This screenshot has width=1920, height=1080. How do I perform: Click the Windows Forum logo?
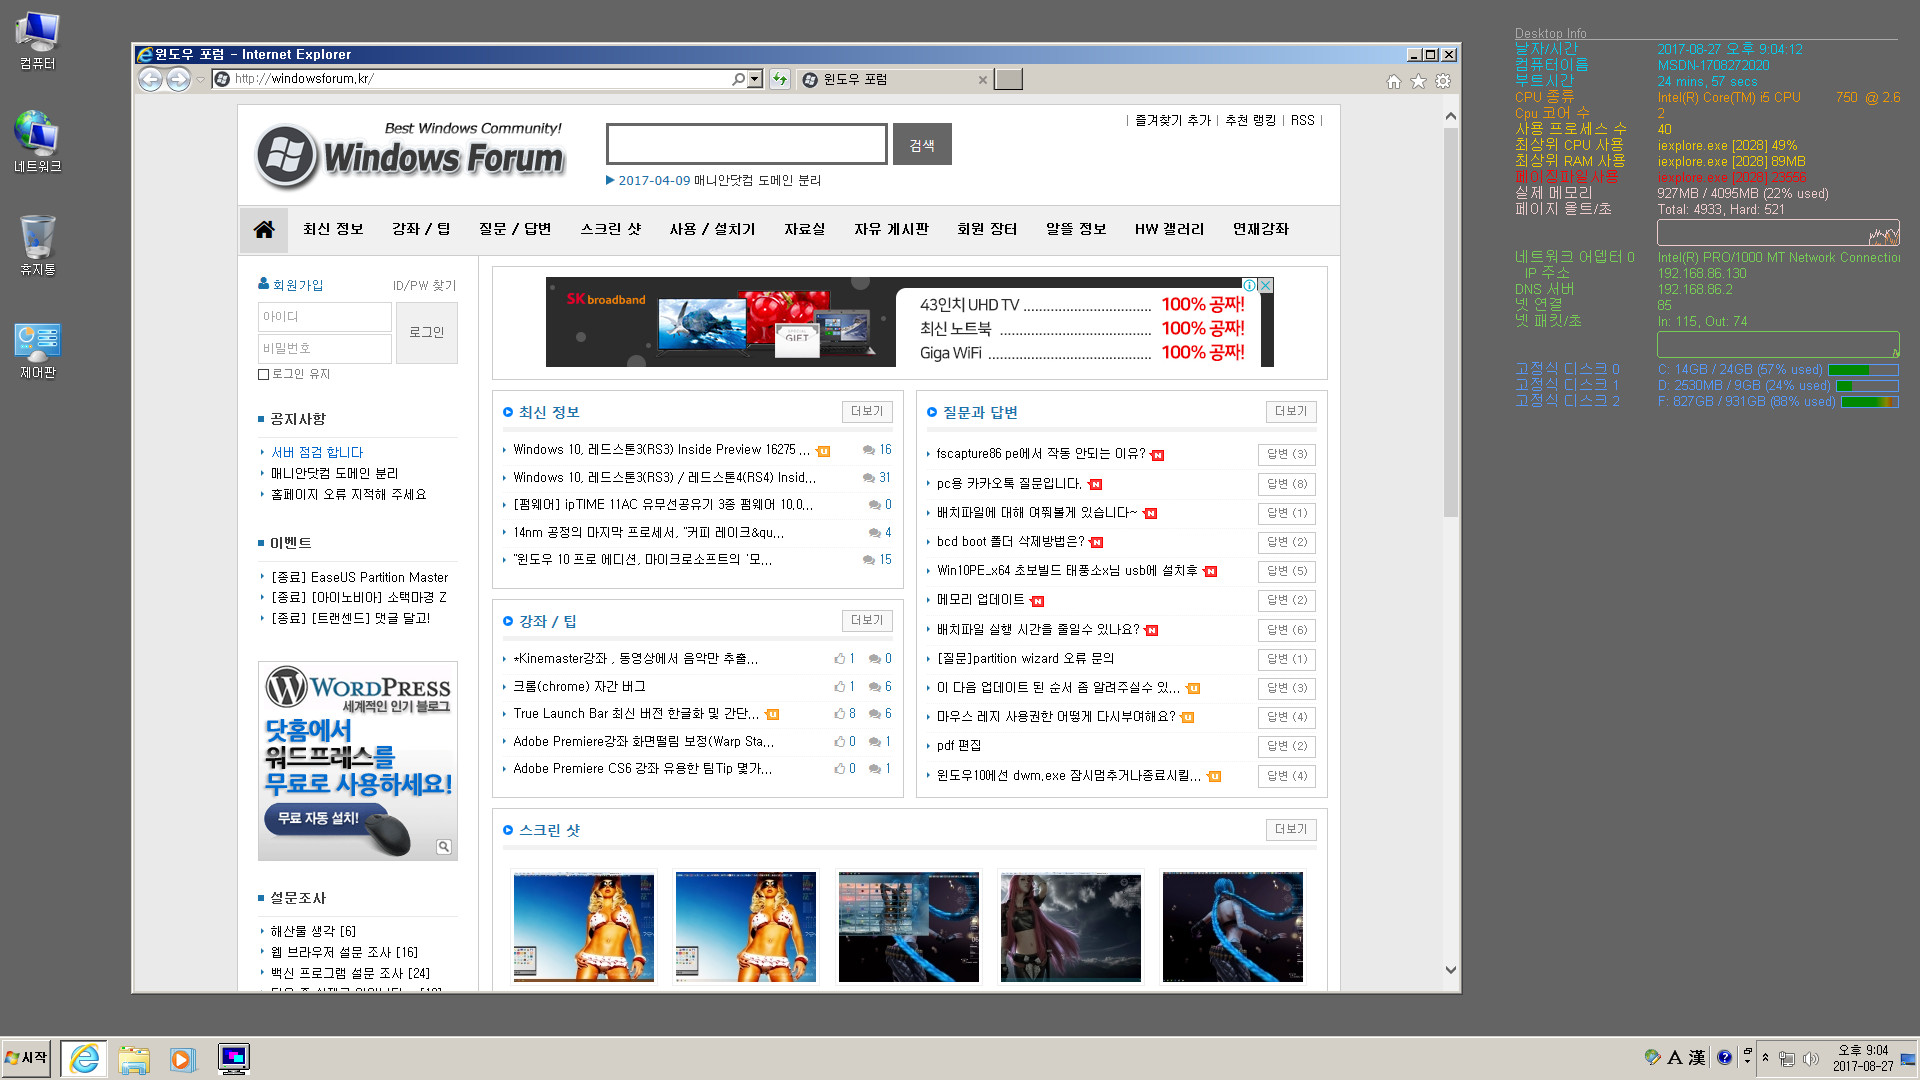pos(410,155)
